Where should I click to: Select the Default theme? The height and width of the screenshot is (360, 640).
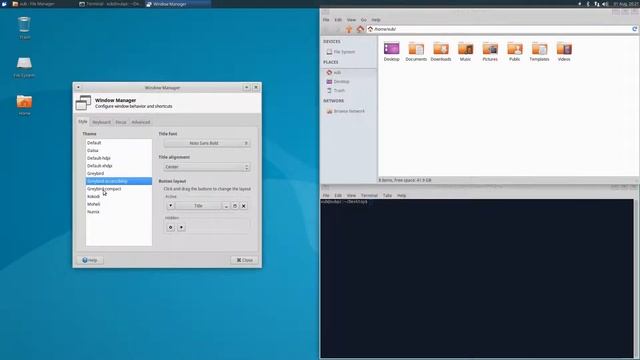tap(119, 143)
